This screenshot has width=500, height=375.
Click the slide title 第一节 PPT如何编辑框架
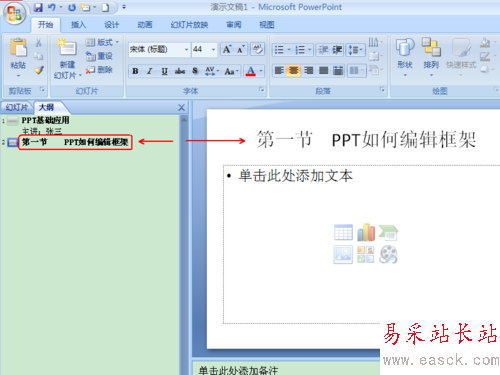coord(366,139)
